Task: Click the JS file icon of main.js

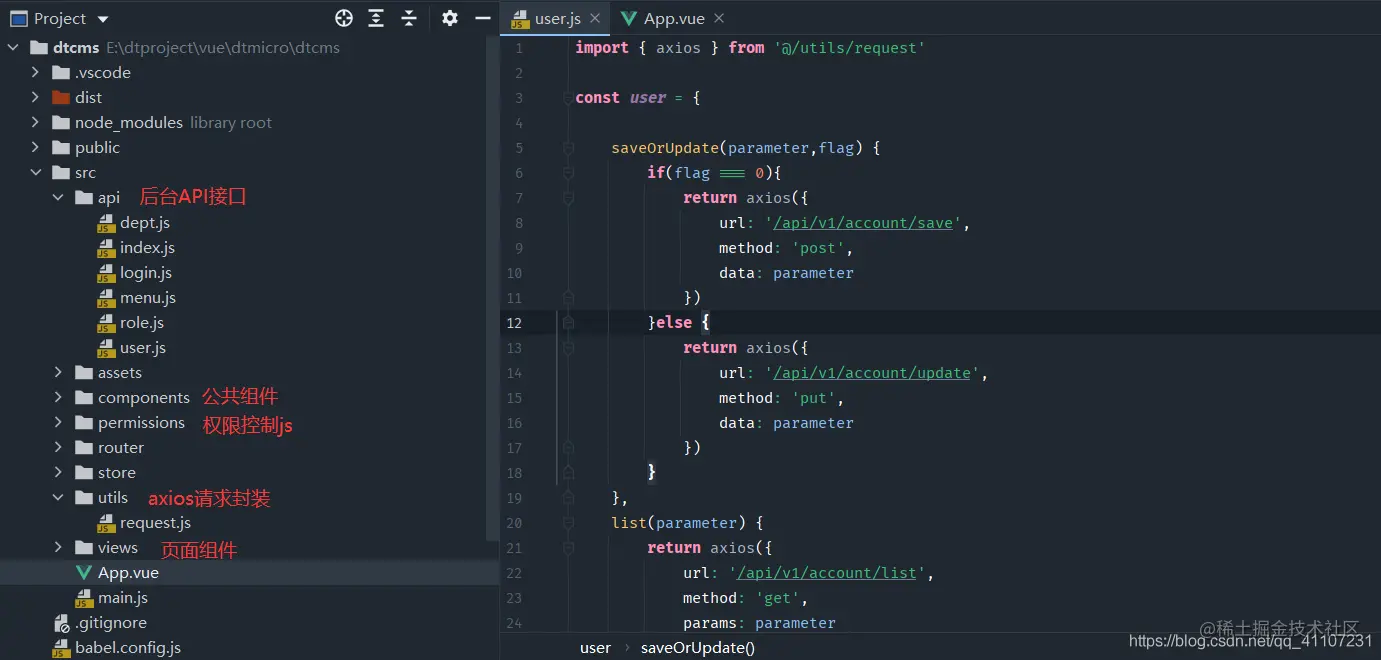Action: [85, 598]
